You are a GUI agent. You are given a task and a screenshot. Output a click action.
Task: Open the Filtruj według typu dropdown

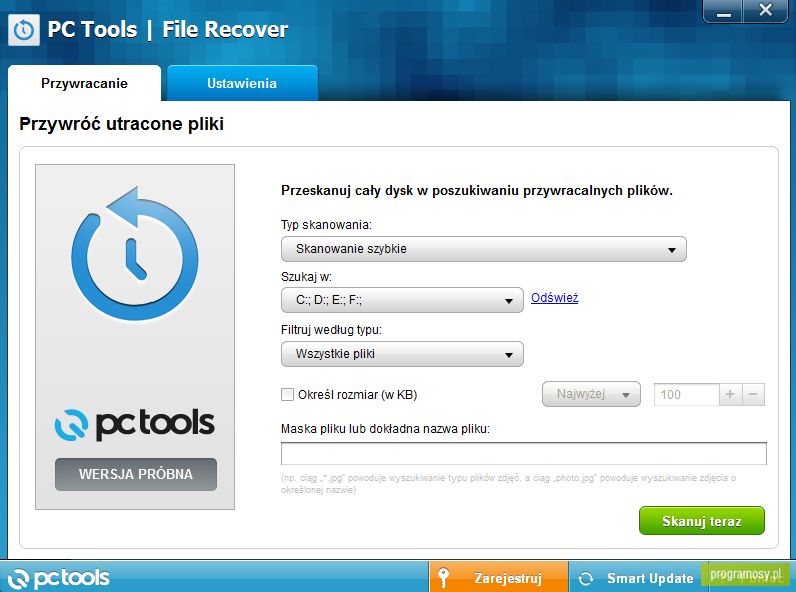(x=402, y=354)
